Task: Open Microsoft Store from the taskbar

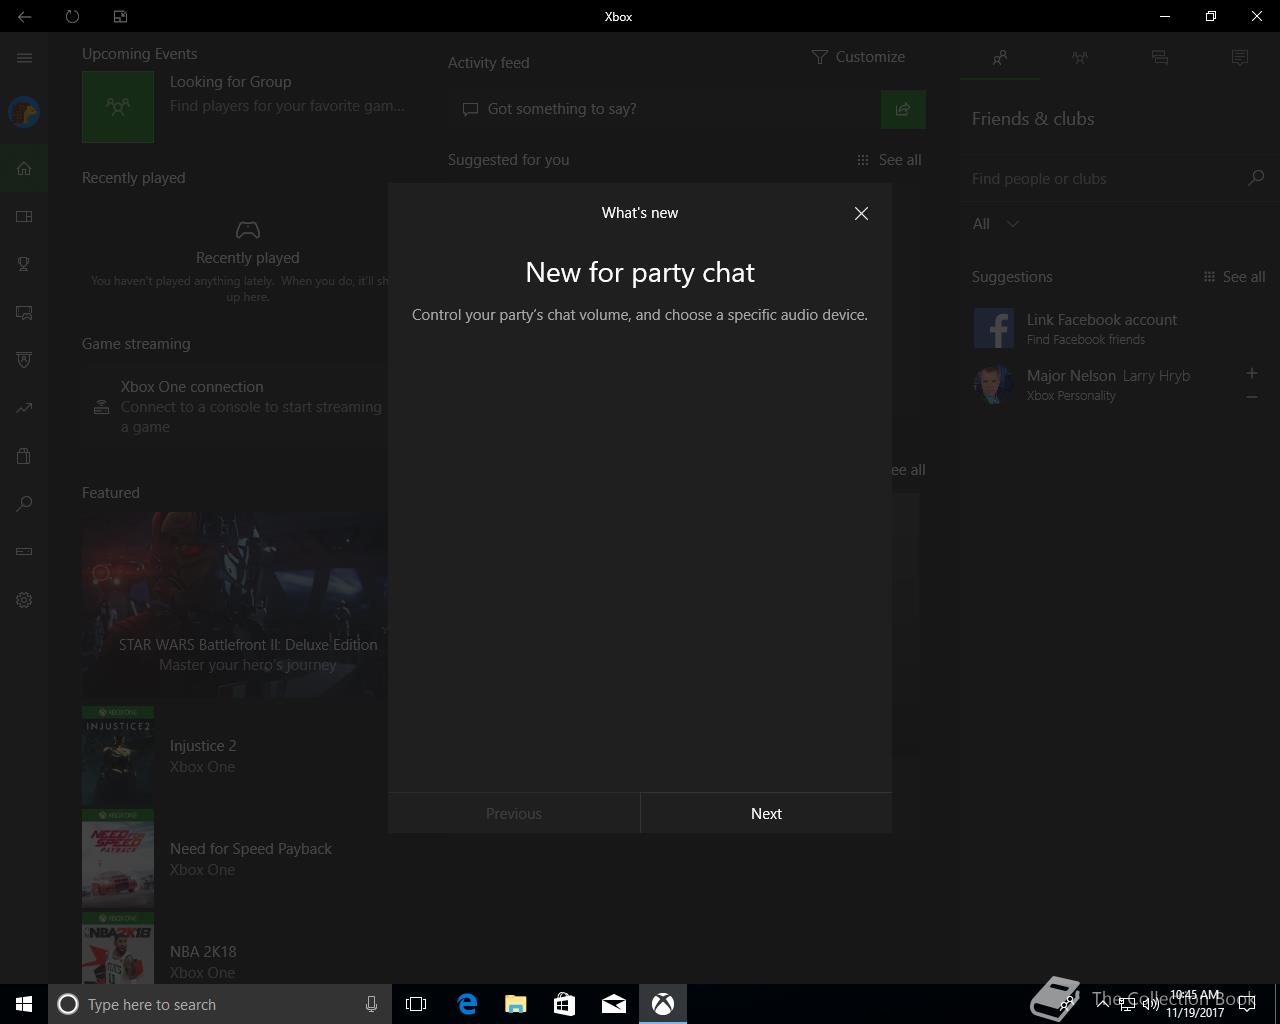Action: pos(565,1004)
